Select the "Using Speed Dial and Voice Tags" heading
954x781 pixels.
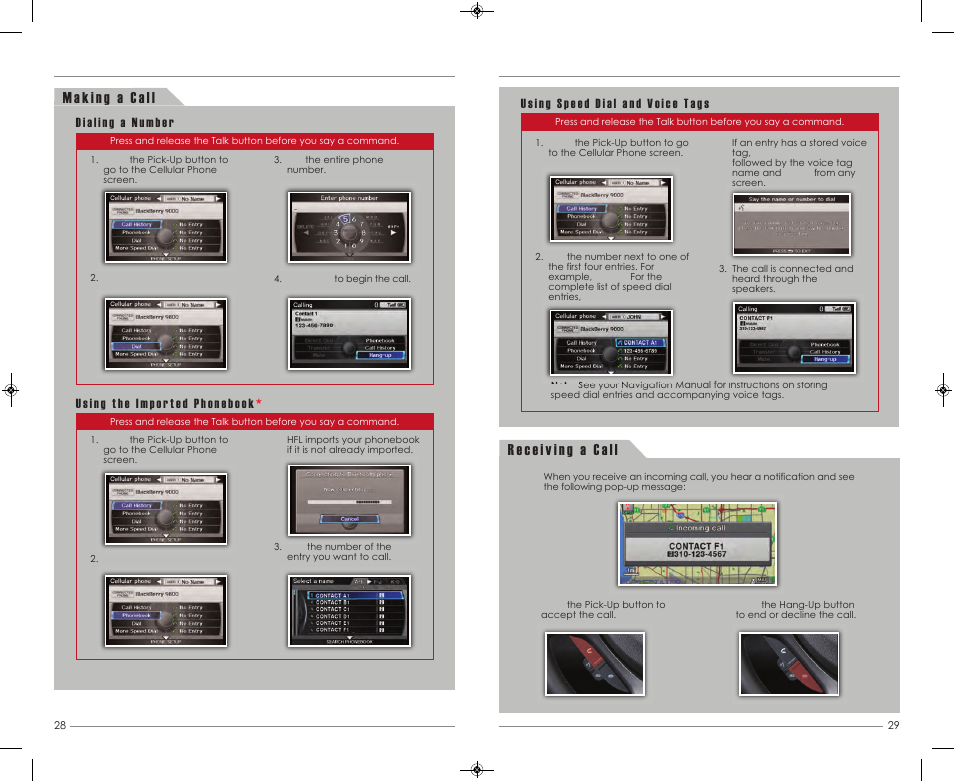point(615,104)
